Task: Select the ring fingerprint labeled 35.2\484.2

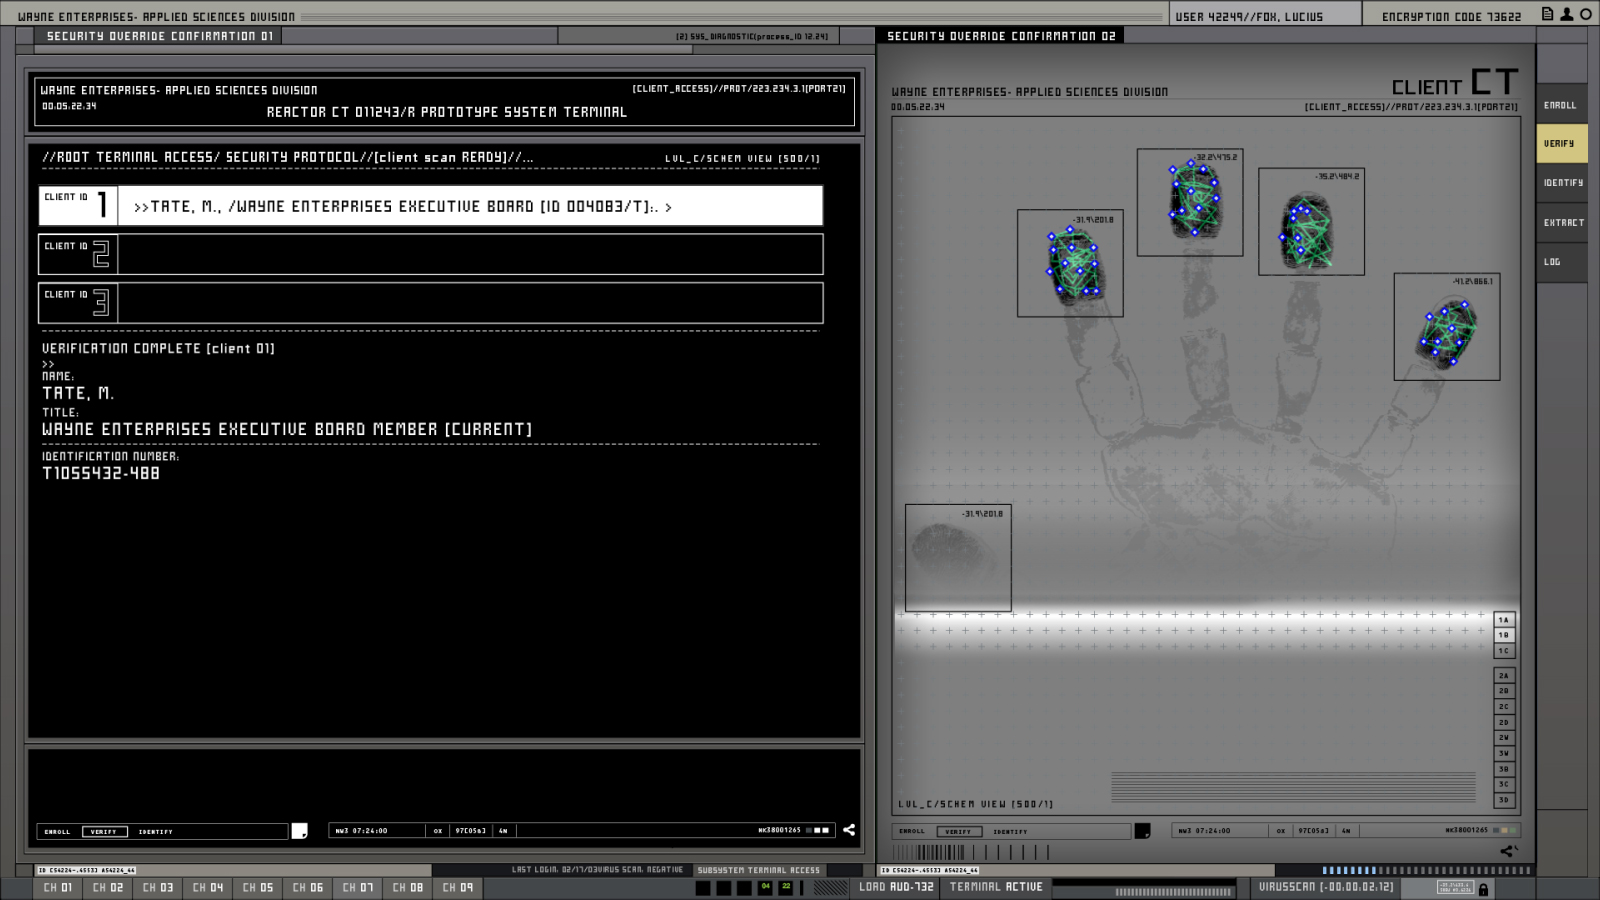Action: pos(1311,222)
